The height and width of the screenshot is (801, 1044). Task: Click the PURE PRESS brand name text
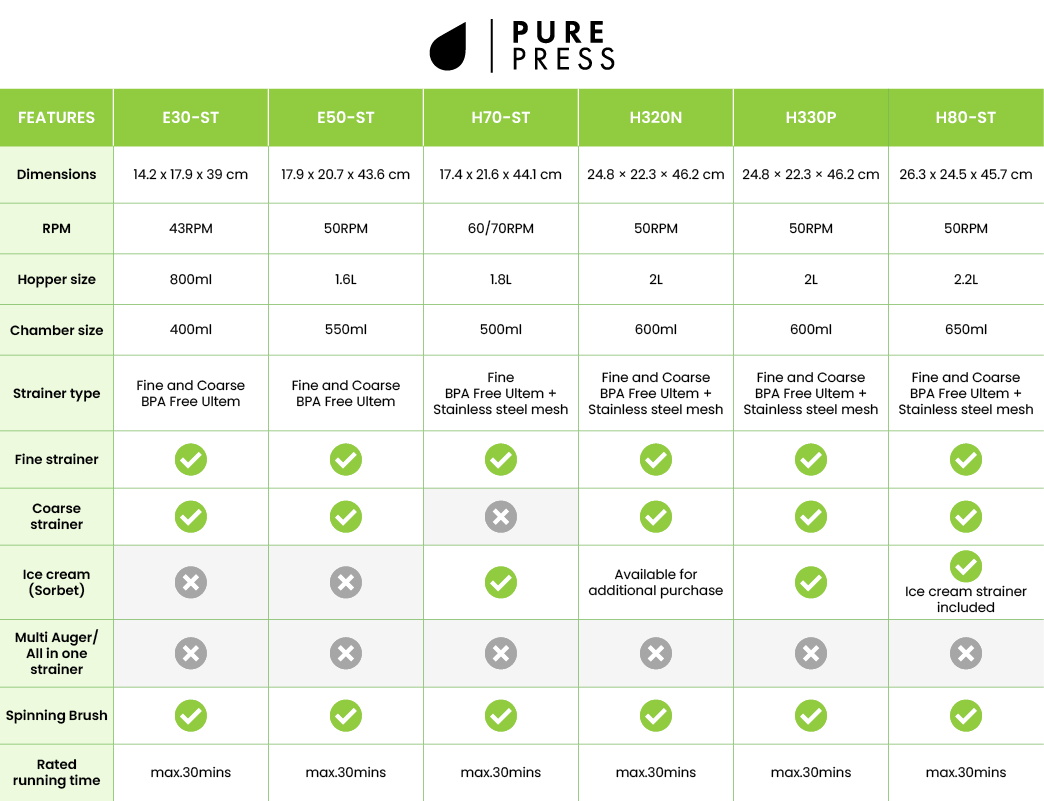click(x=563, y=47)
